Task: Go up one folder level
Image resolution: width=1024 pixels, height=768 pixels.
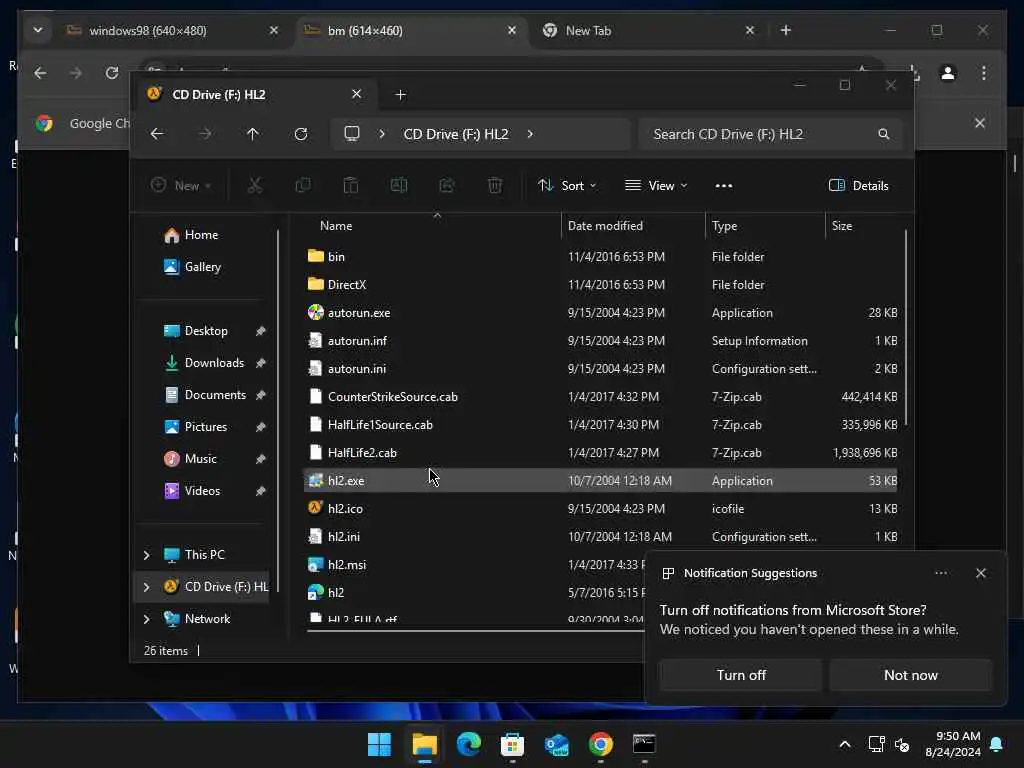Action: tap(253, 134)
